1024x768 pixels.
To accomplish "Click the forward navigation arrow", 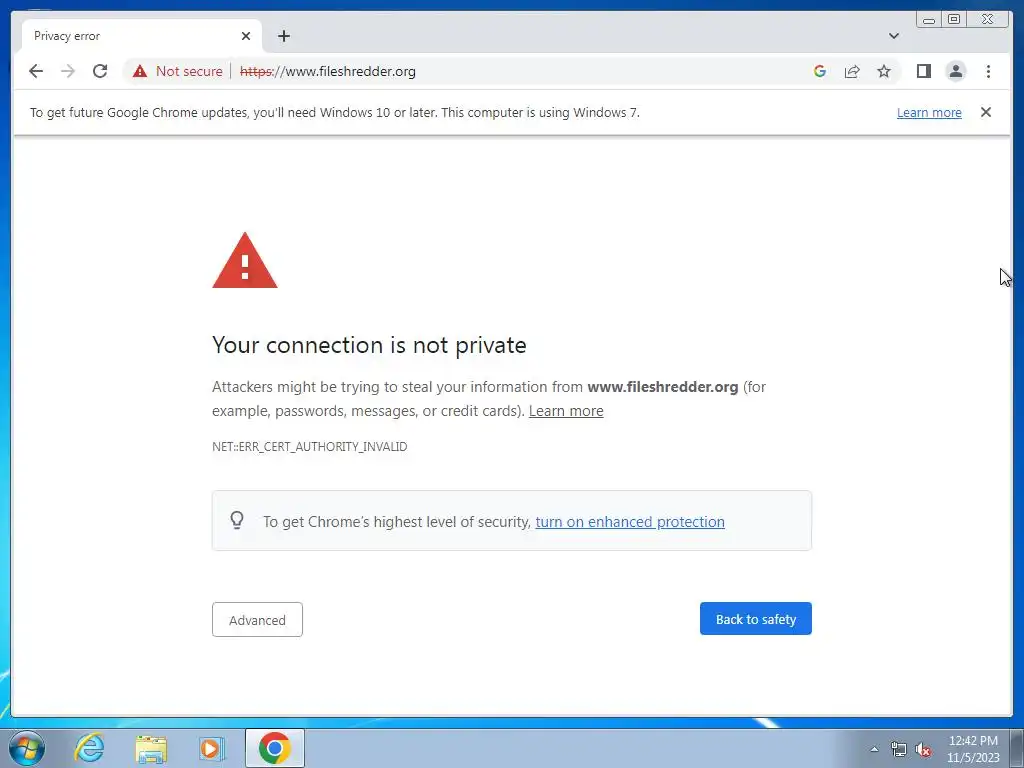I will [68, 71].
